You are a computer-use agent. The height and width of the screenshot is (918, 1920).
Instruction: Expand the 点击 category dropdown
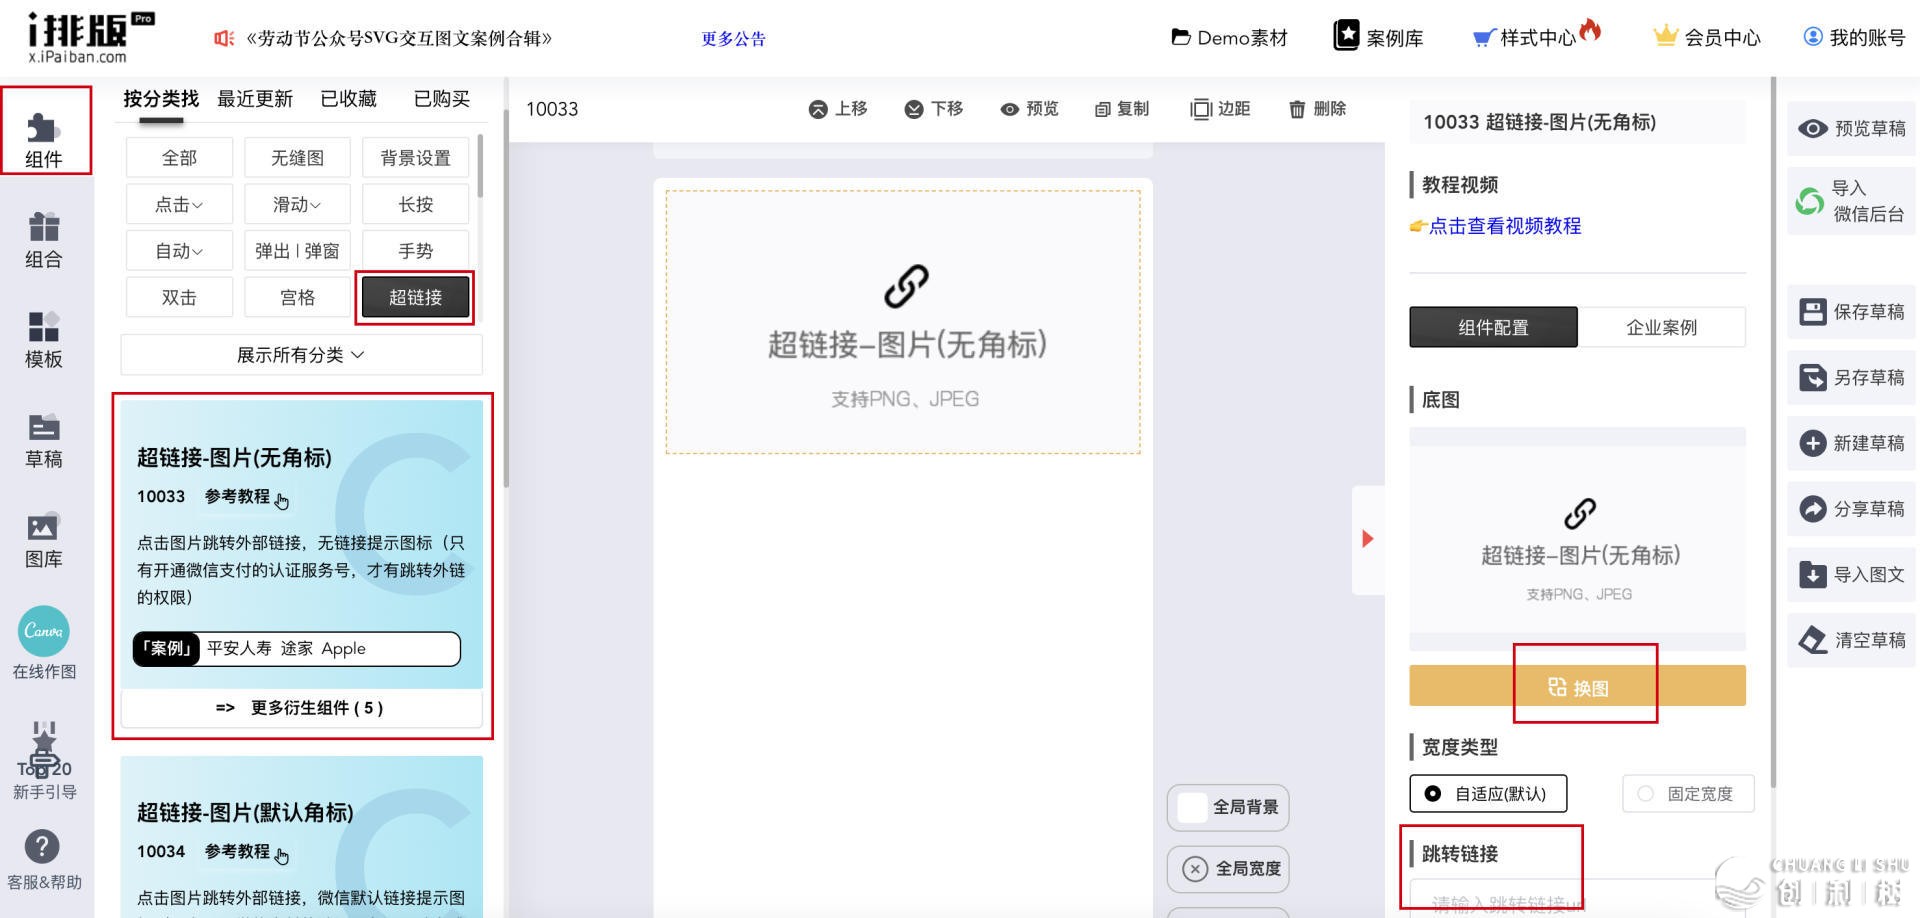179,205
